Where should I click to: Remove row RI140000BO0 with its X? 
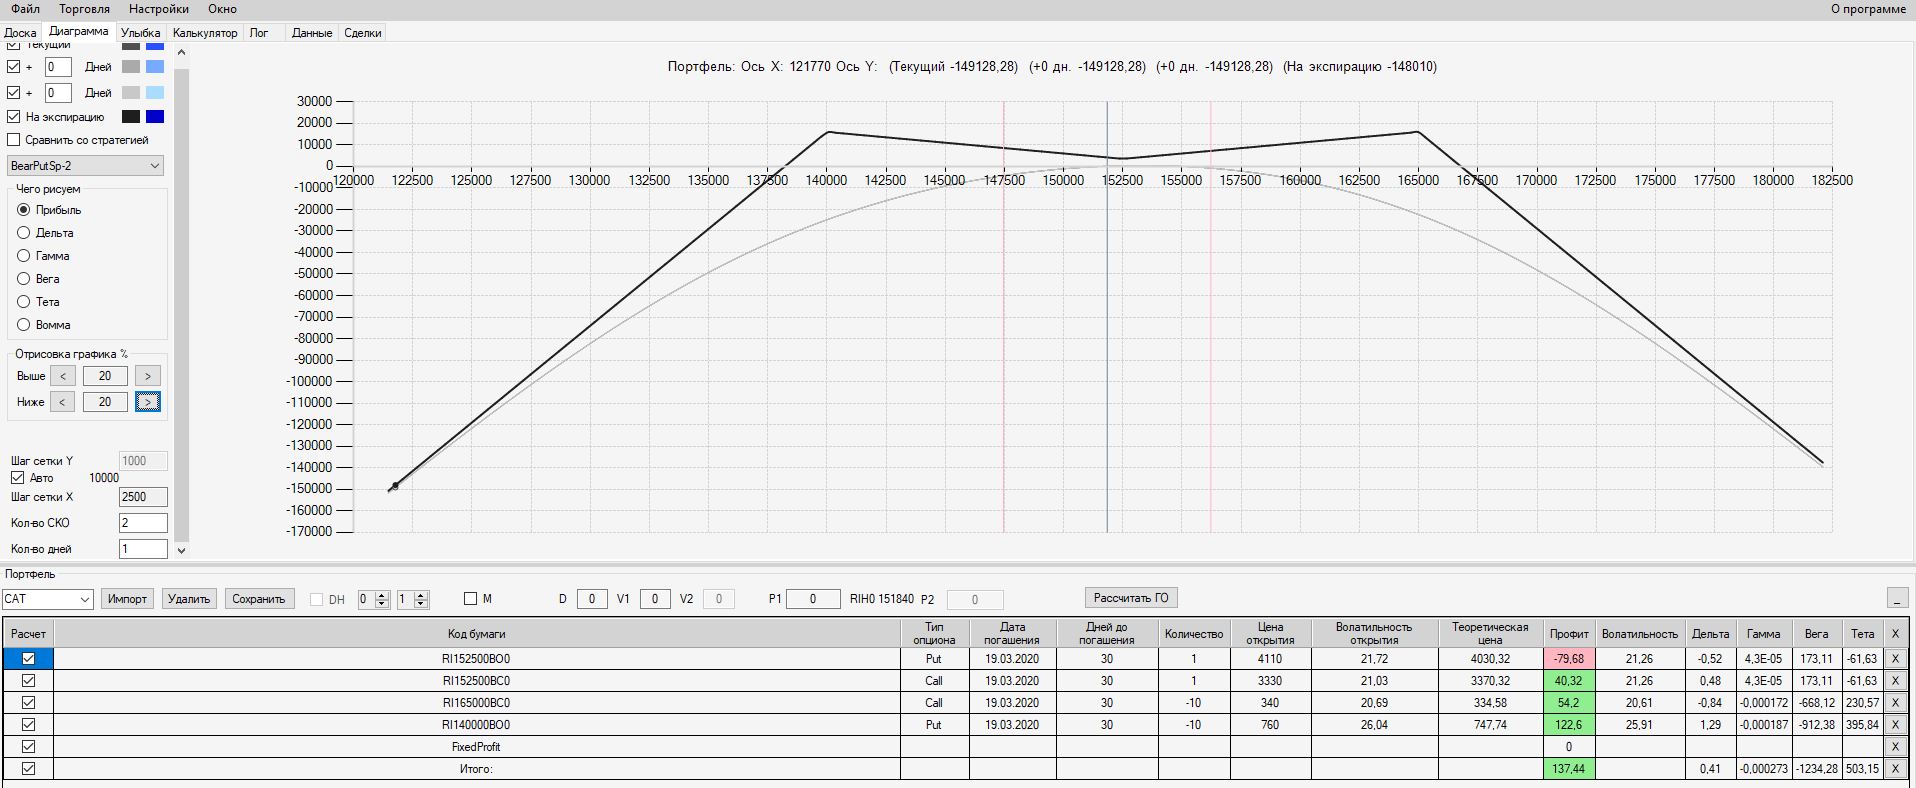tap(1895, 725)
